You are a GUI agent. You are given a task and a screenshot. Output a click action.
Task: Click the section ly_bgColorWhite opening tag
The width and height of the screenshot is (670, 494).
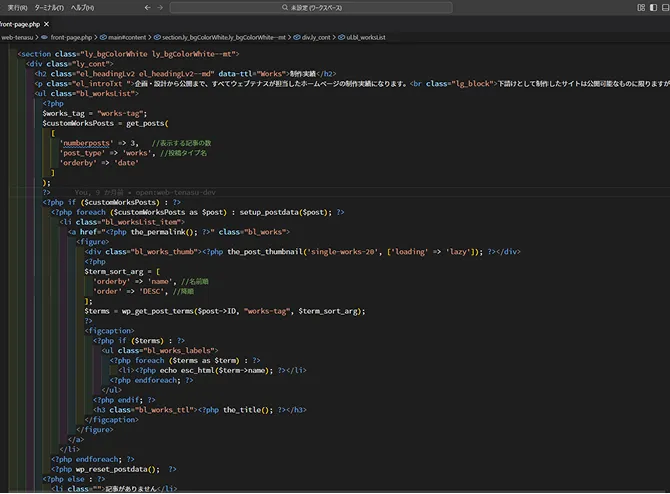[128, 54]
